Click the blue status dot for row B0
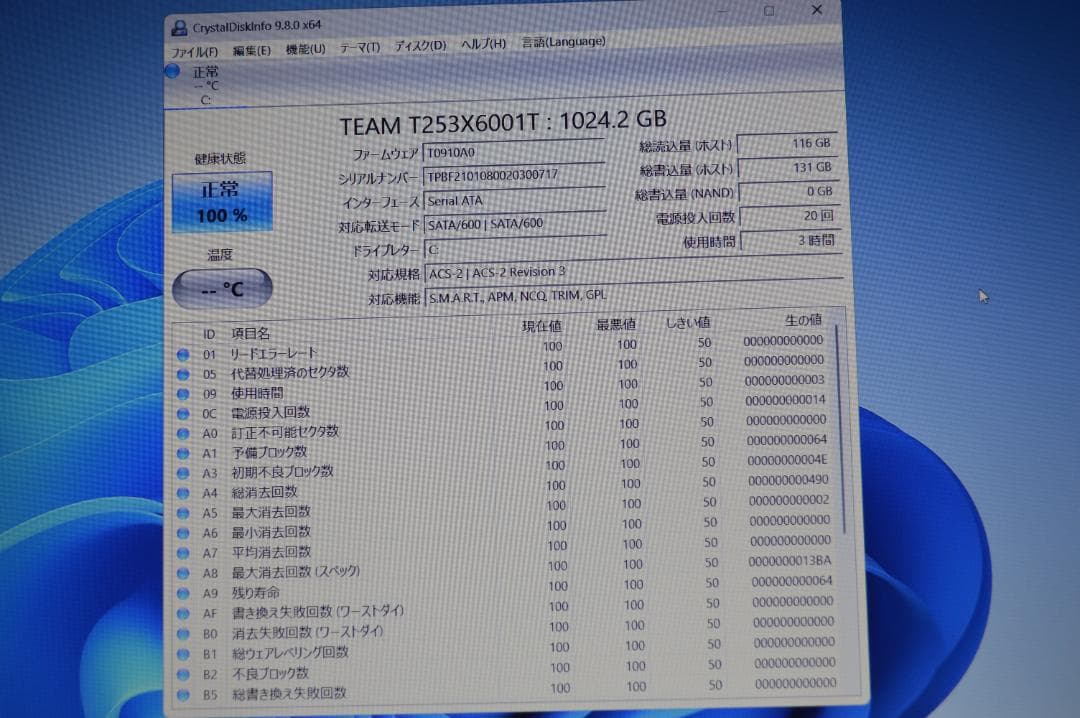Image resolution: width=1080 pixels, height=718 pixels. click(183, 634)
